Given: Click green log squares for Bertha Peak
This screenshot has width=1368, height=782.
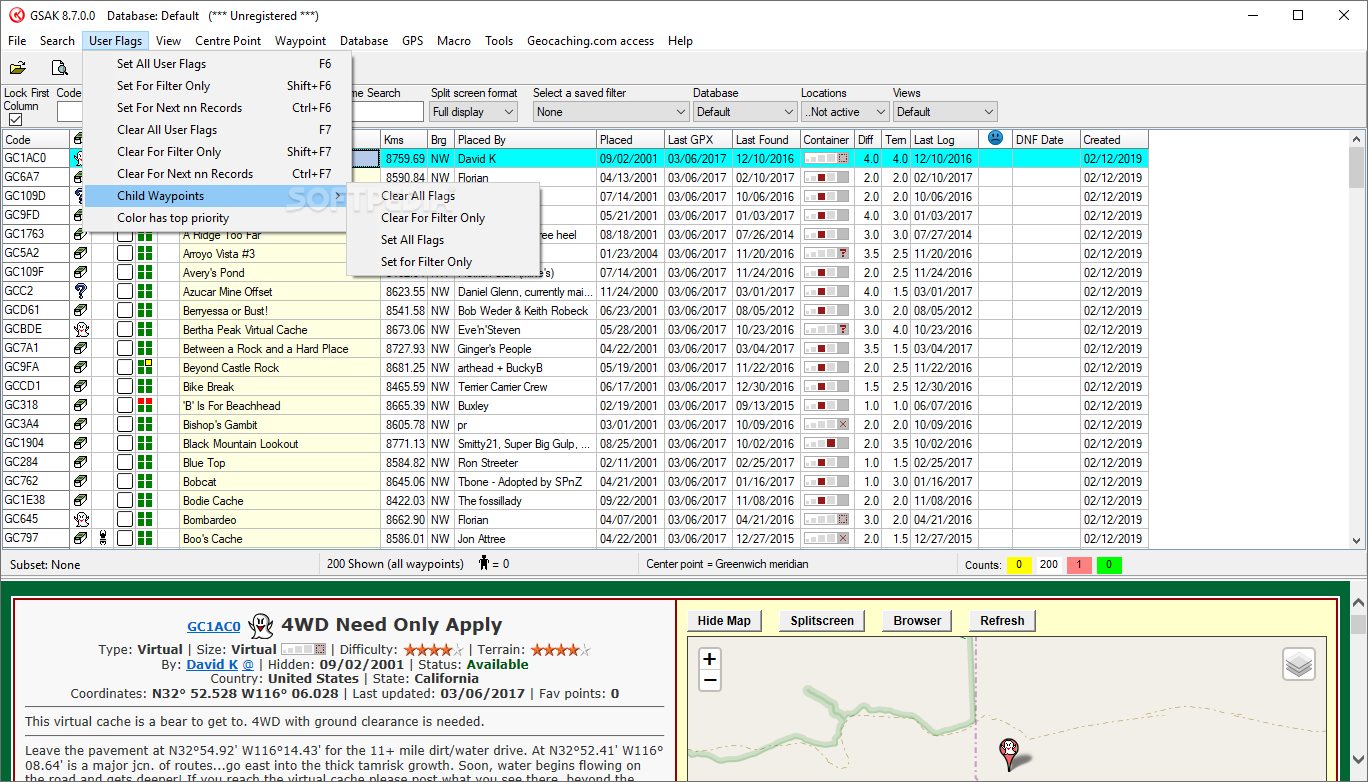Looking at the screenshot, I should (x=145, y=330).
